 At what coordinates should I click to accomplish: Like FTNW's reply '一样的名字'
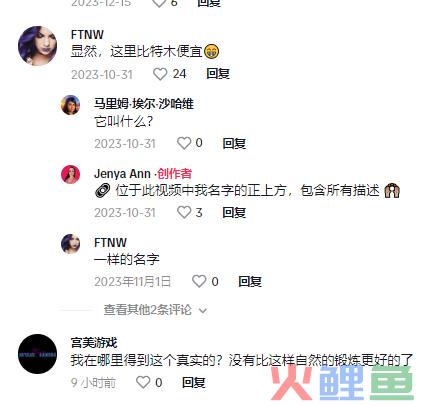click(x=199, y=281)
